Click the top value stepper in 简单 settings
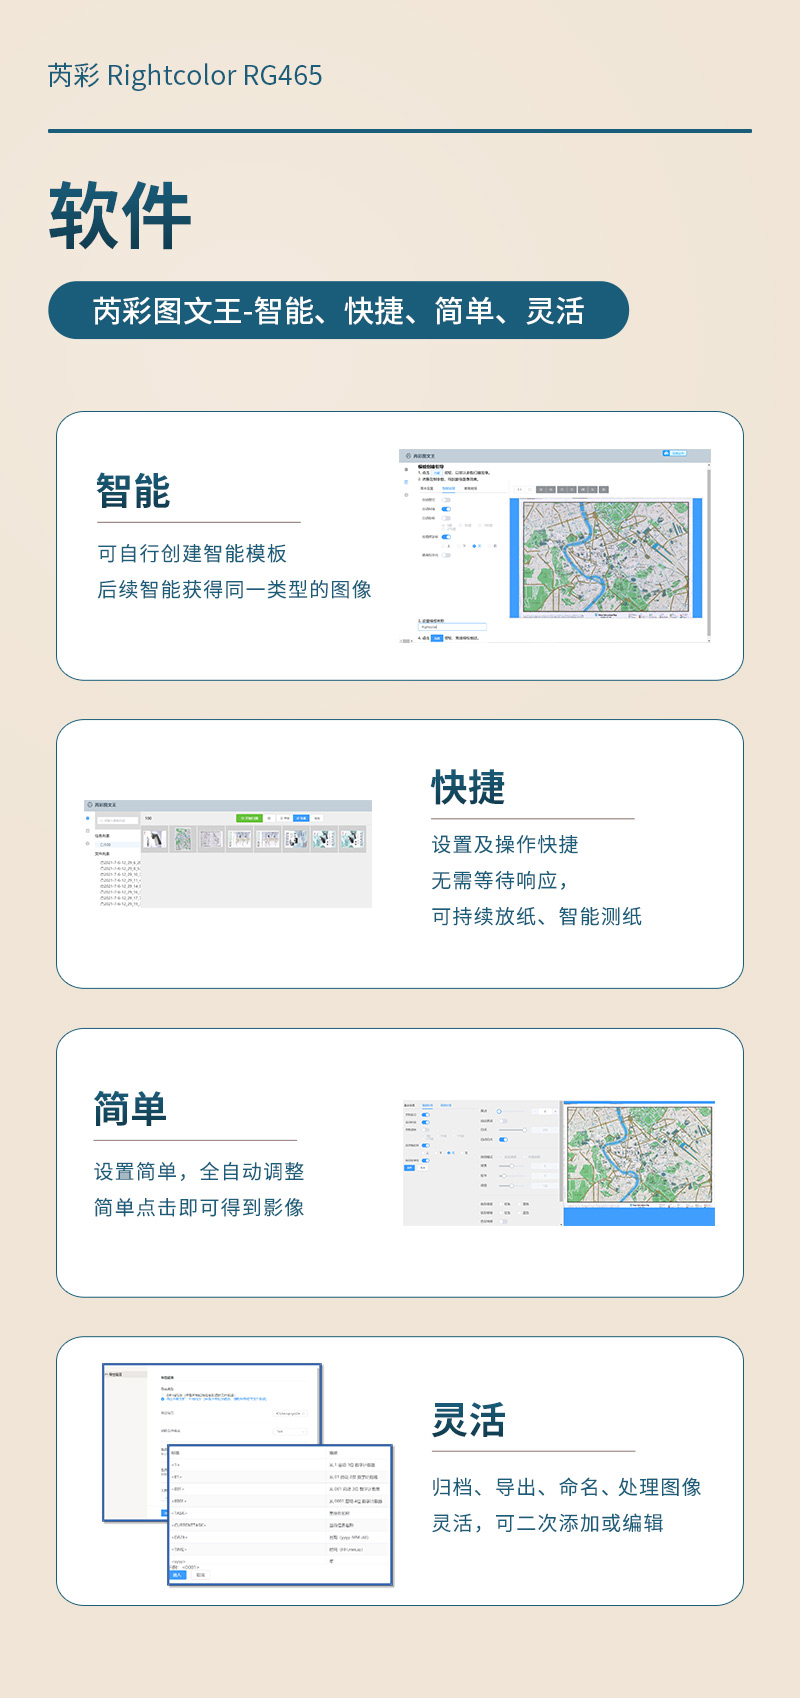The width and height of the screenshot is (800, 1698). pyautogui.click(x=545, y=1111)
